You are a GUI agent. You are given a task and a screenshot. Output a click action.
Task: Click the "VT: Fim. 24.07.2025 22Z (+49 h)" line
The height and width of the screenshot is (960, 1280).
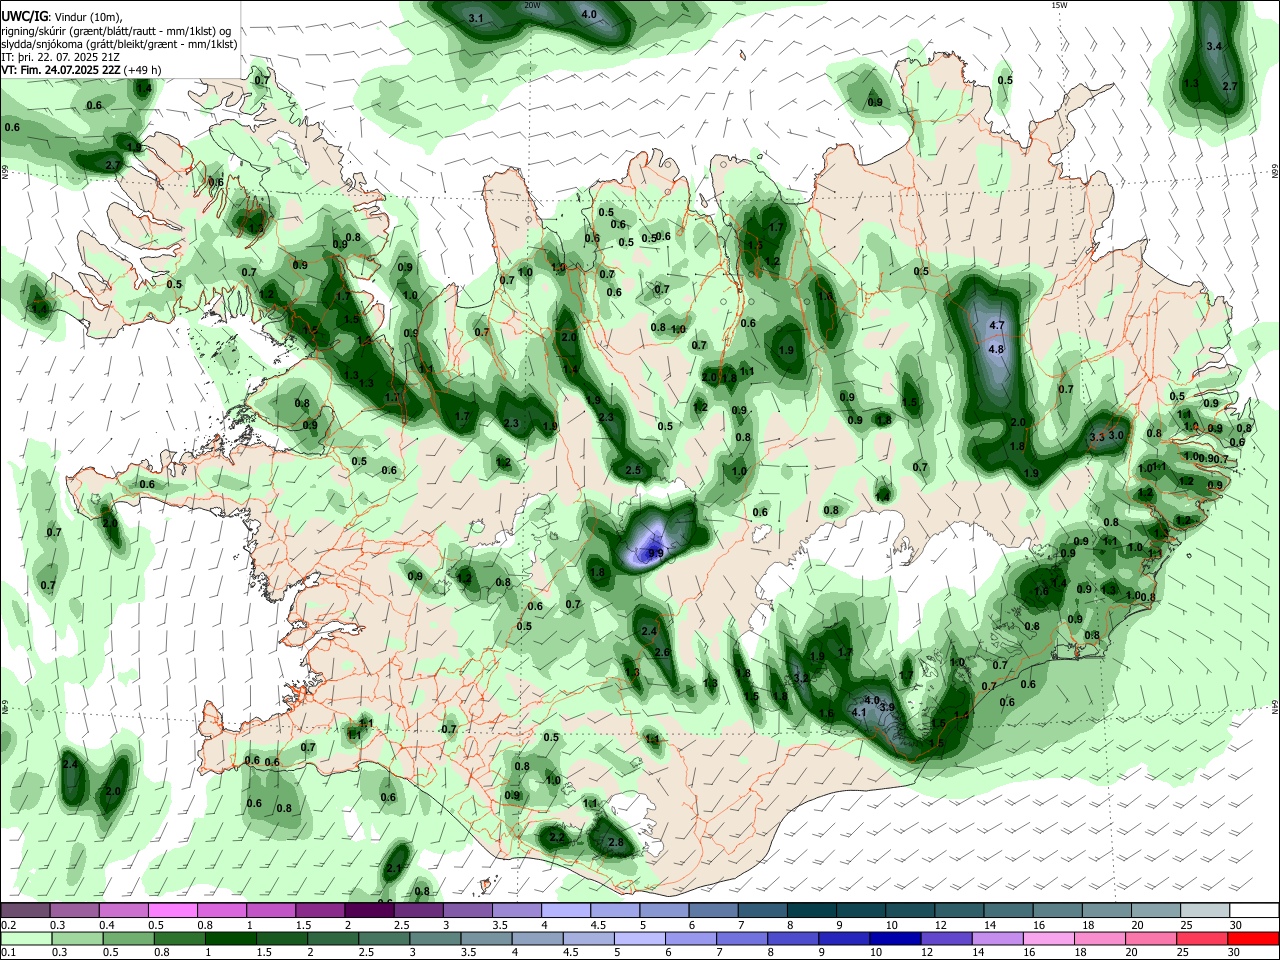pyautogui.click(x=81, y=70)
